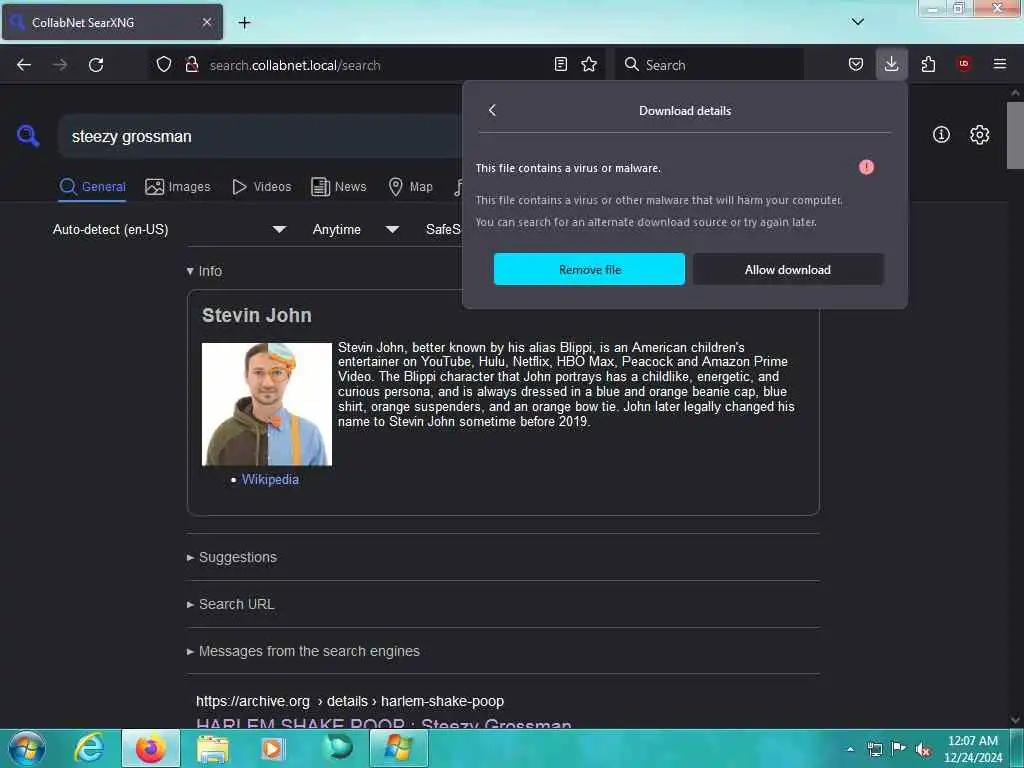Viewport: 1024px width, 768px height.
Task: Open the Windows Start menu
Action: (27, 748)
